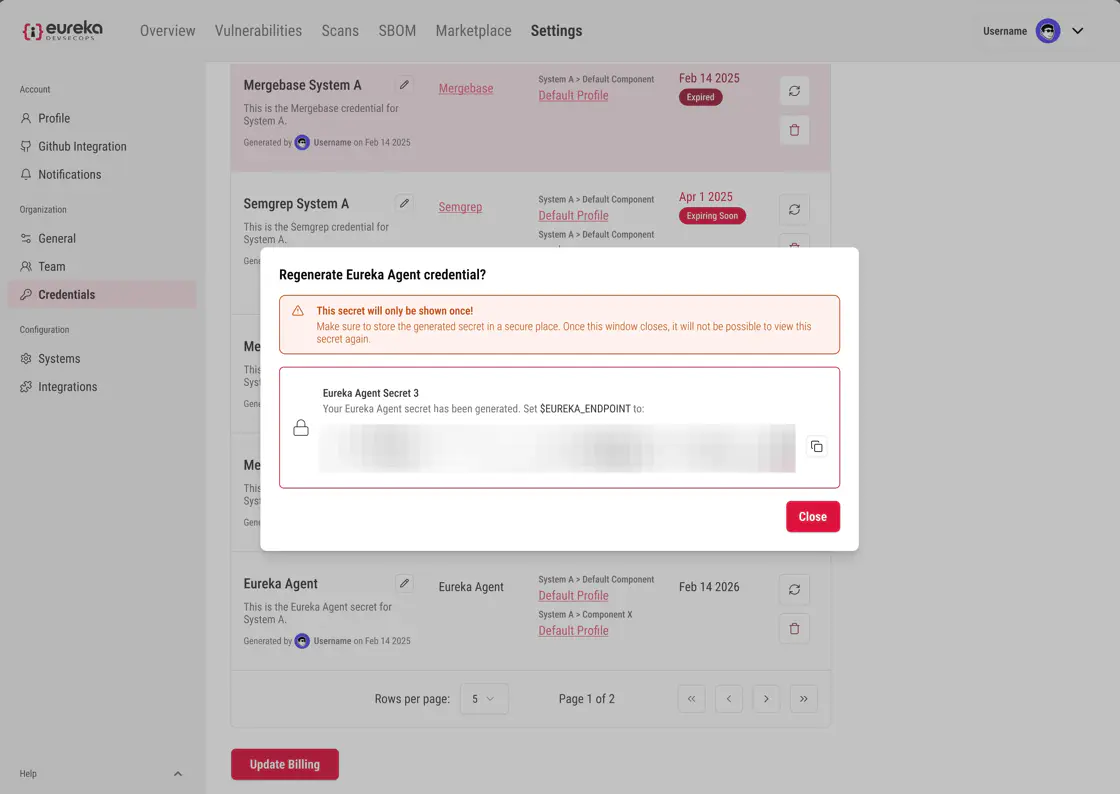Jump to last page of credentials

click(x=803, y=699)
